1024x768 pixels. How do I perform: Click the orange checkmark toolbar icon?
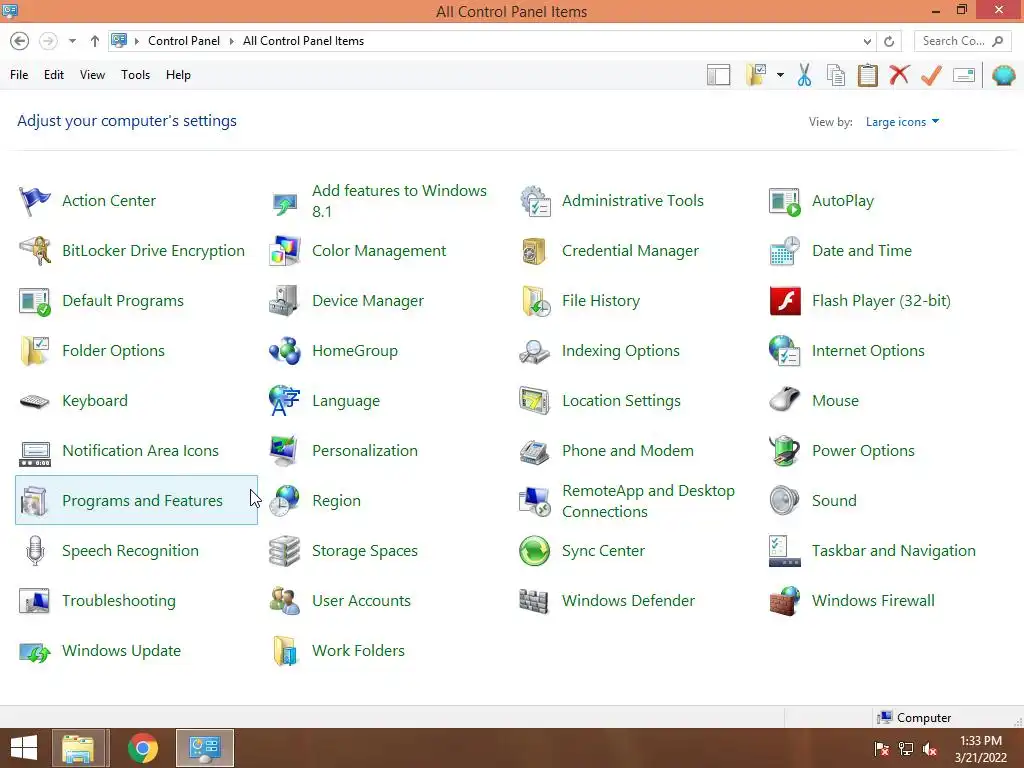click(x=931, y=75)
